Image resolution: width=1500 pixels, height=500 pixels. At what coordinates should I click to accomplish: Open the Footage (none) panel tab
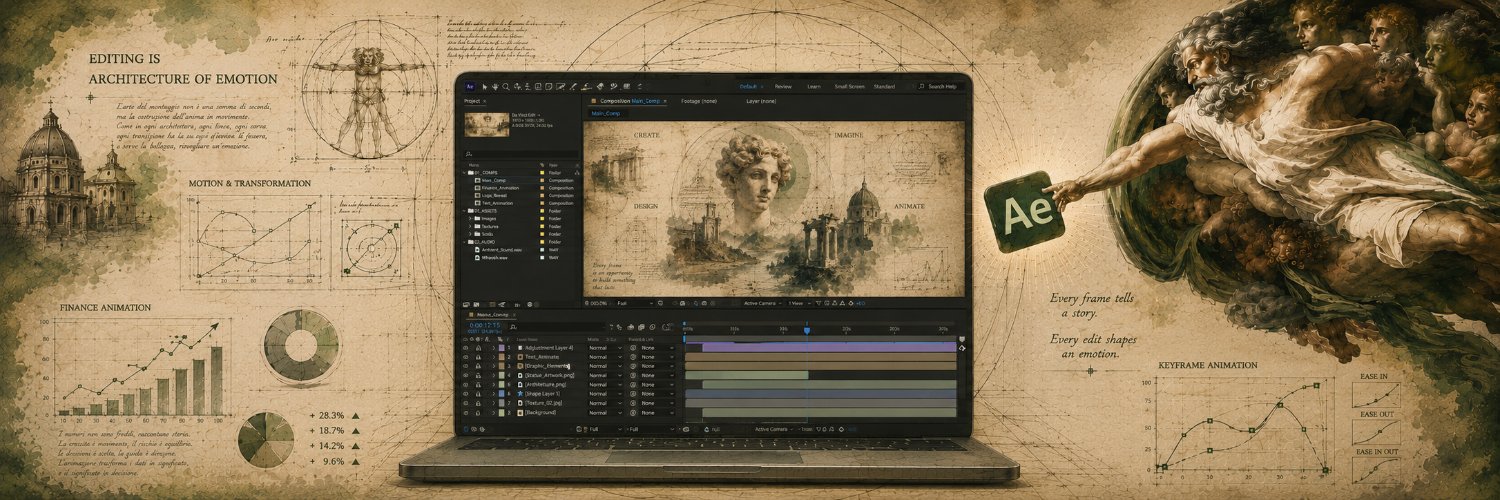tap(699, 101)
